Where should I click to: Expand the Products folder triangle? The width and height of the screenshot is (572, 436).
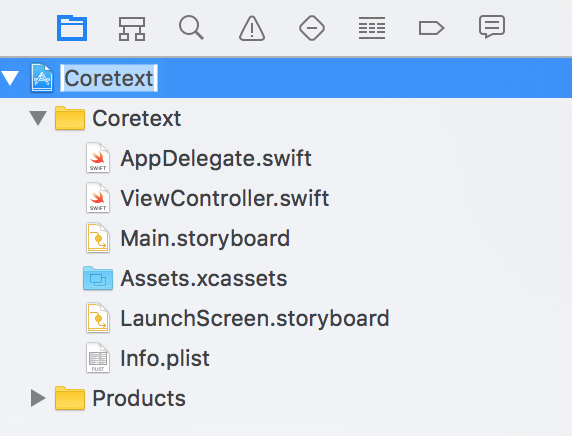(38, 398)
